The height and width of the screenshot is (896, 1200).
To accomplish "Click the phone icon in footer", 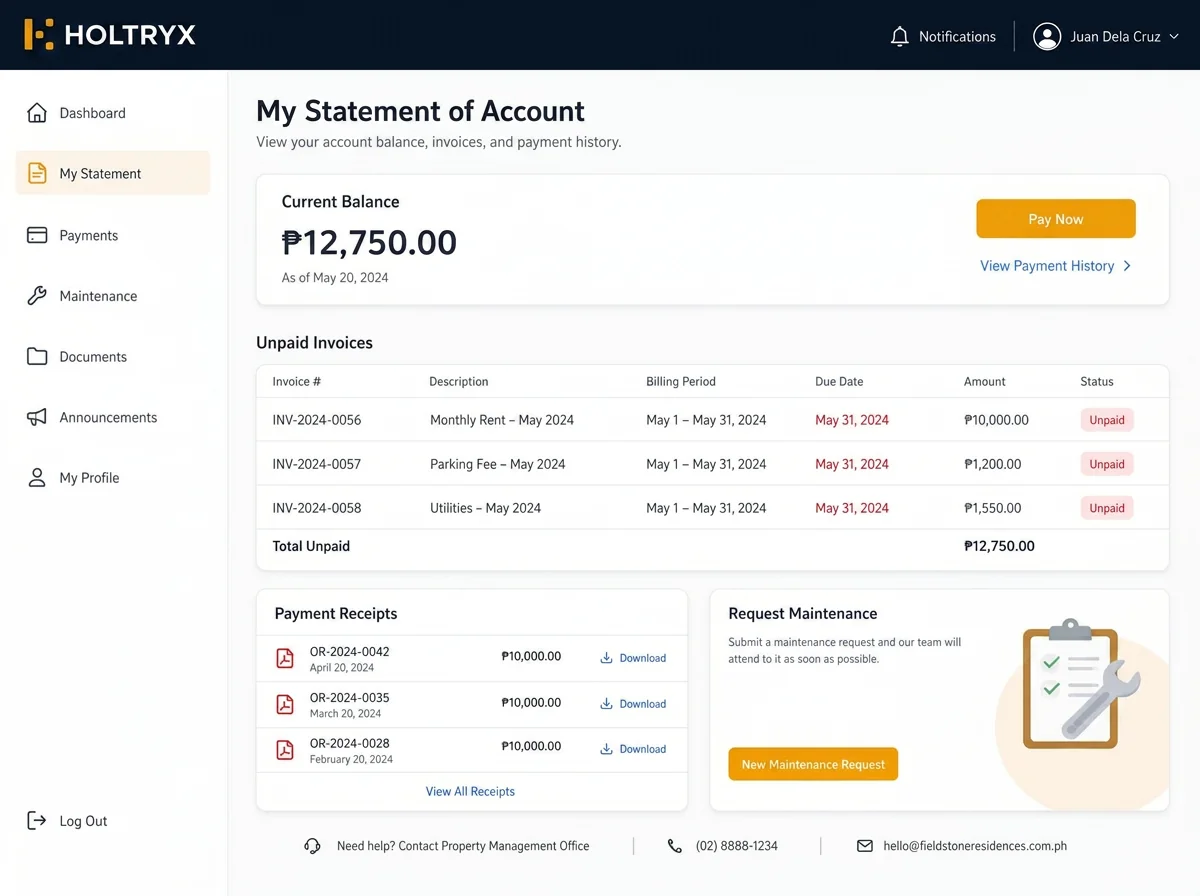I will pyautogui.click(x=675, y=846).
